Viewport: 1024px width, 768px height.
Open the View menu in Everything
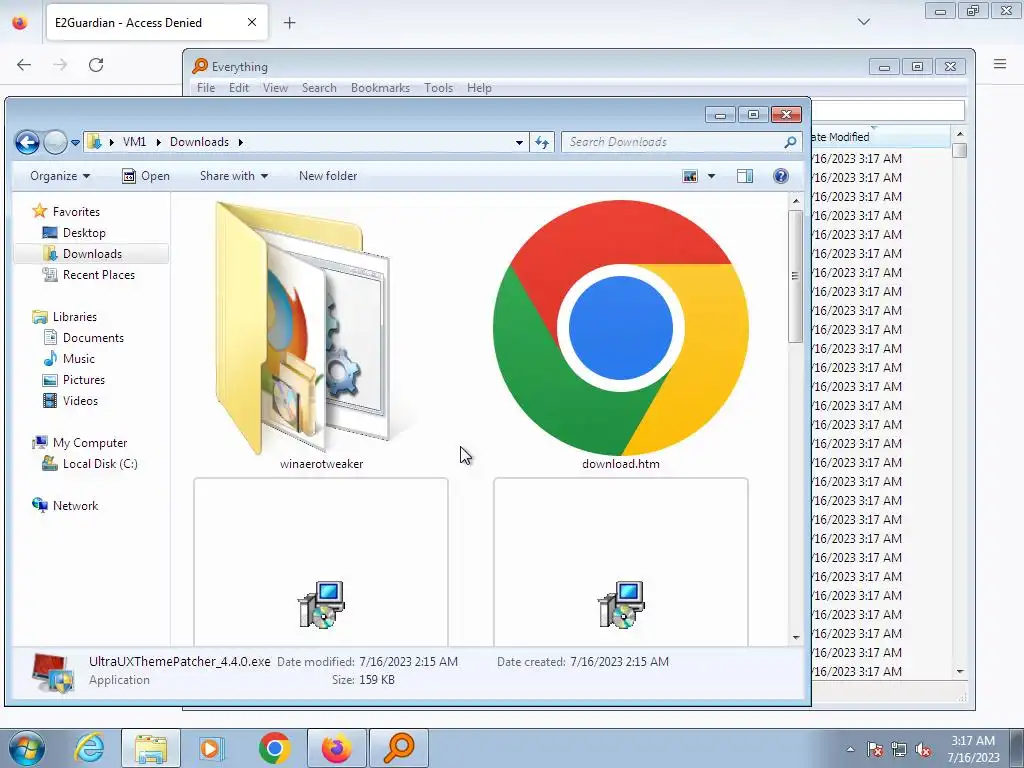(275, 88)
